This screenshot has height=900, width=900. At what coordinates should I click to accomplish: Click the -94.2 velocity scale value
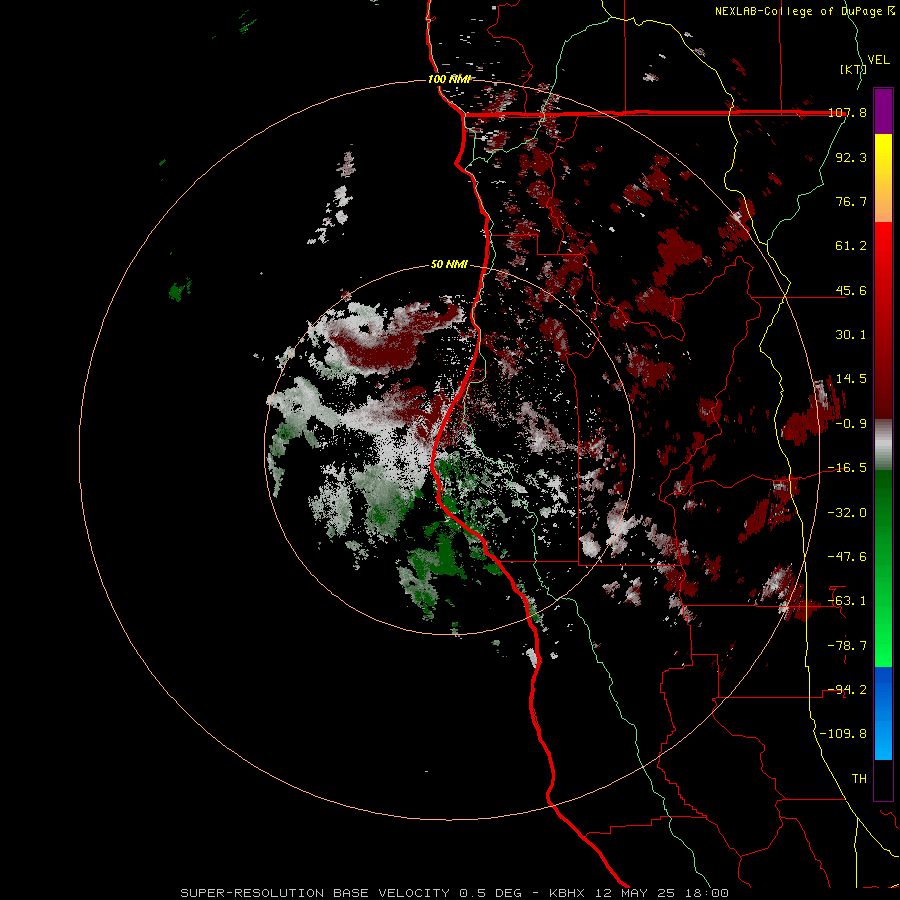[x=847, y=690]
